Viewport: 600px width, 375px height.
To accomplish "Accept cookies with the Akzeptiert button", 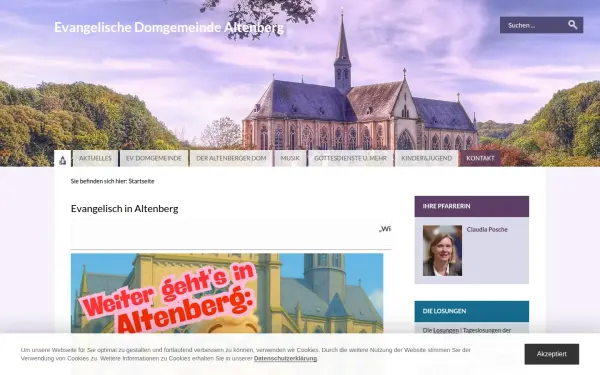I will (551, 354).
